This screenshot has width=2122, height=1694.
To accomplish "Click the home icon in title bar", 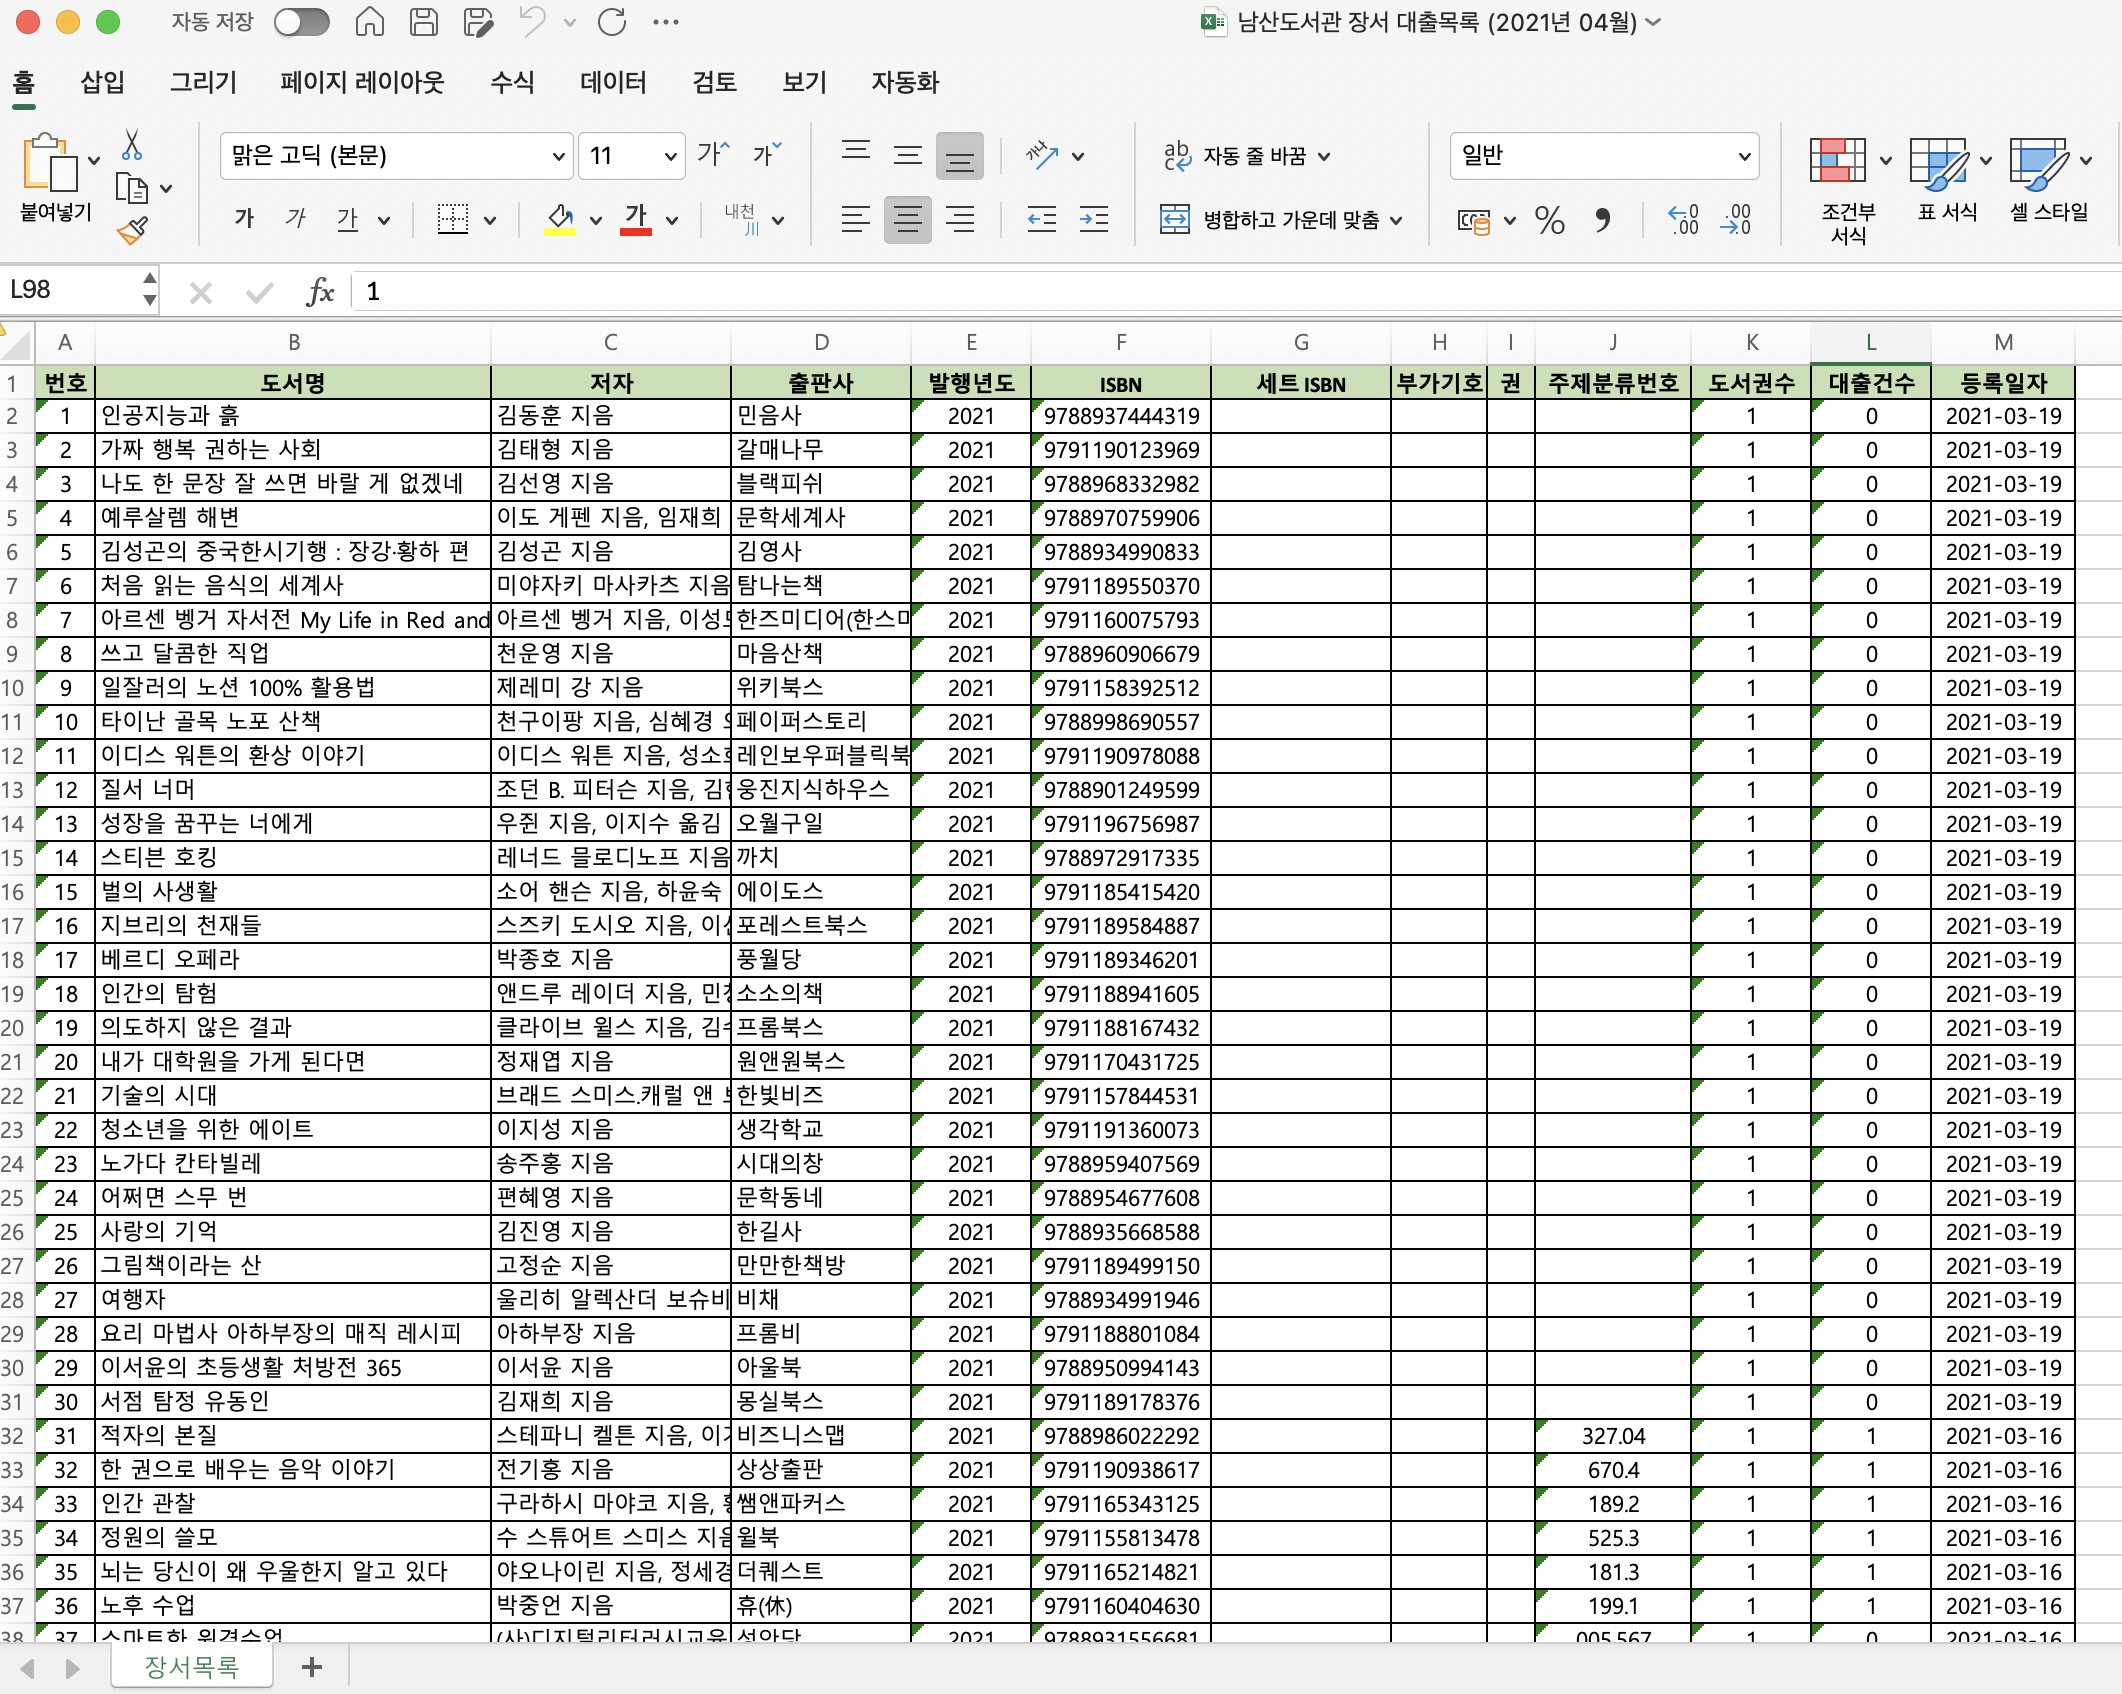I will (369, 22).
